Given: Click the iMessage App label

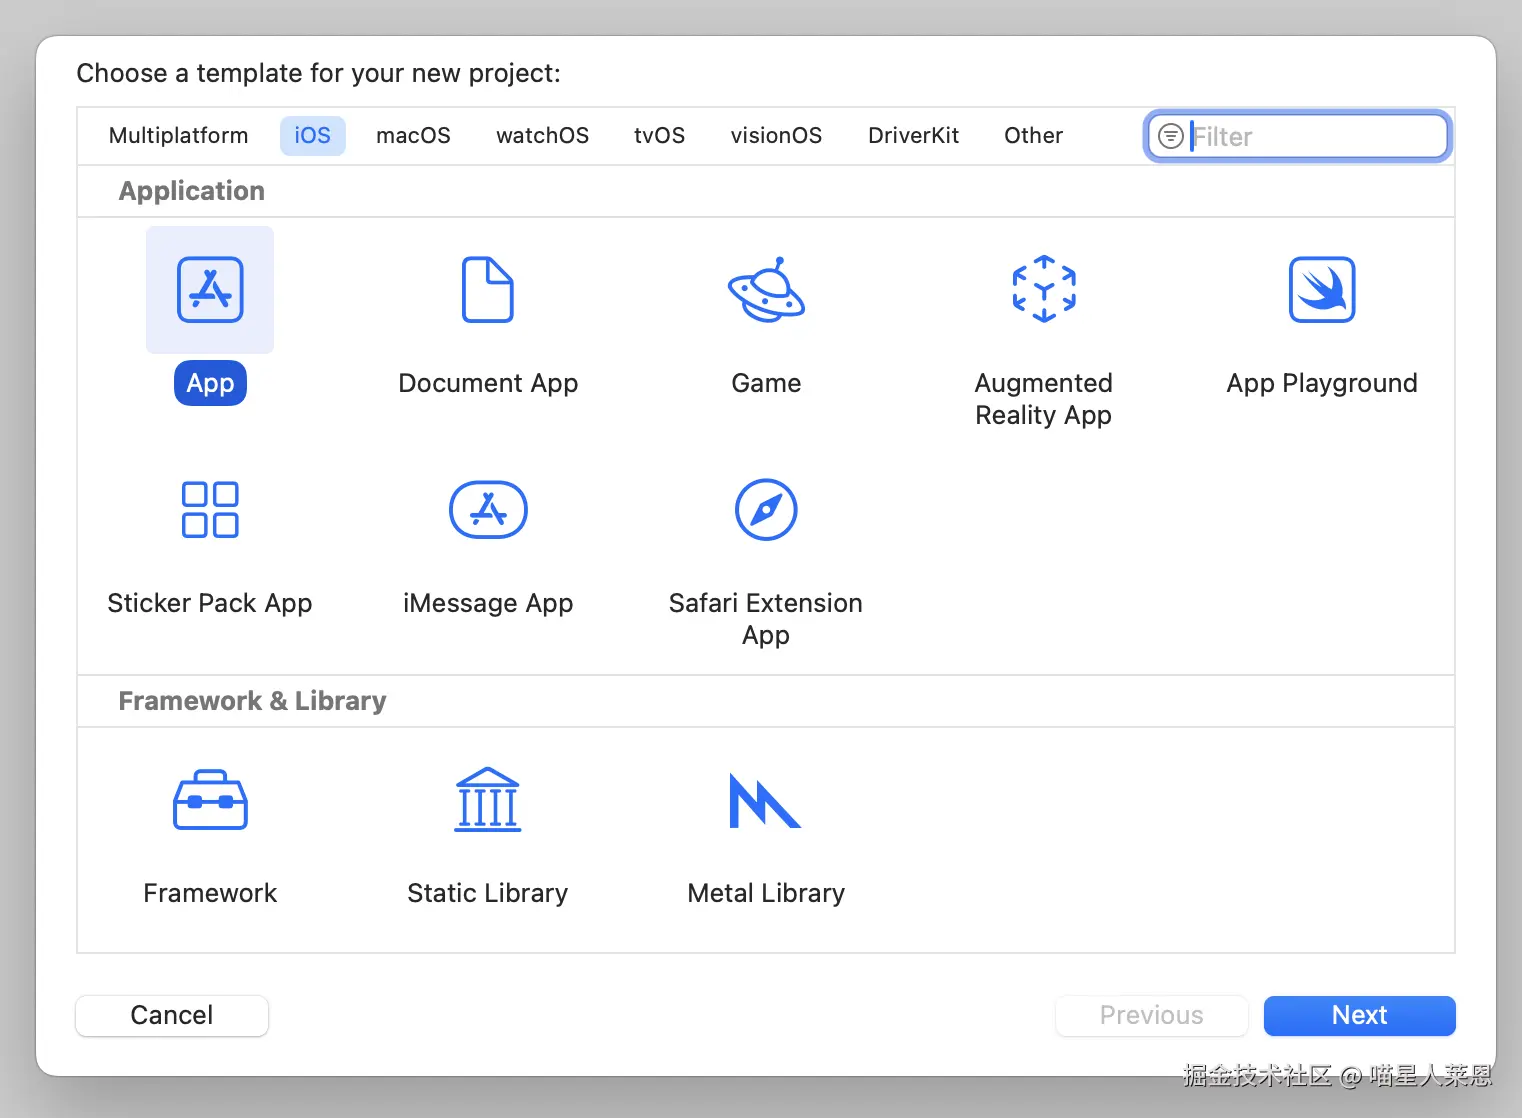Looking at the screenshot, I should pos(488,604).
